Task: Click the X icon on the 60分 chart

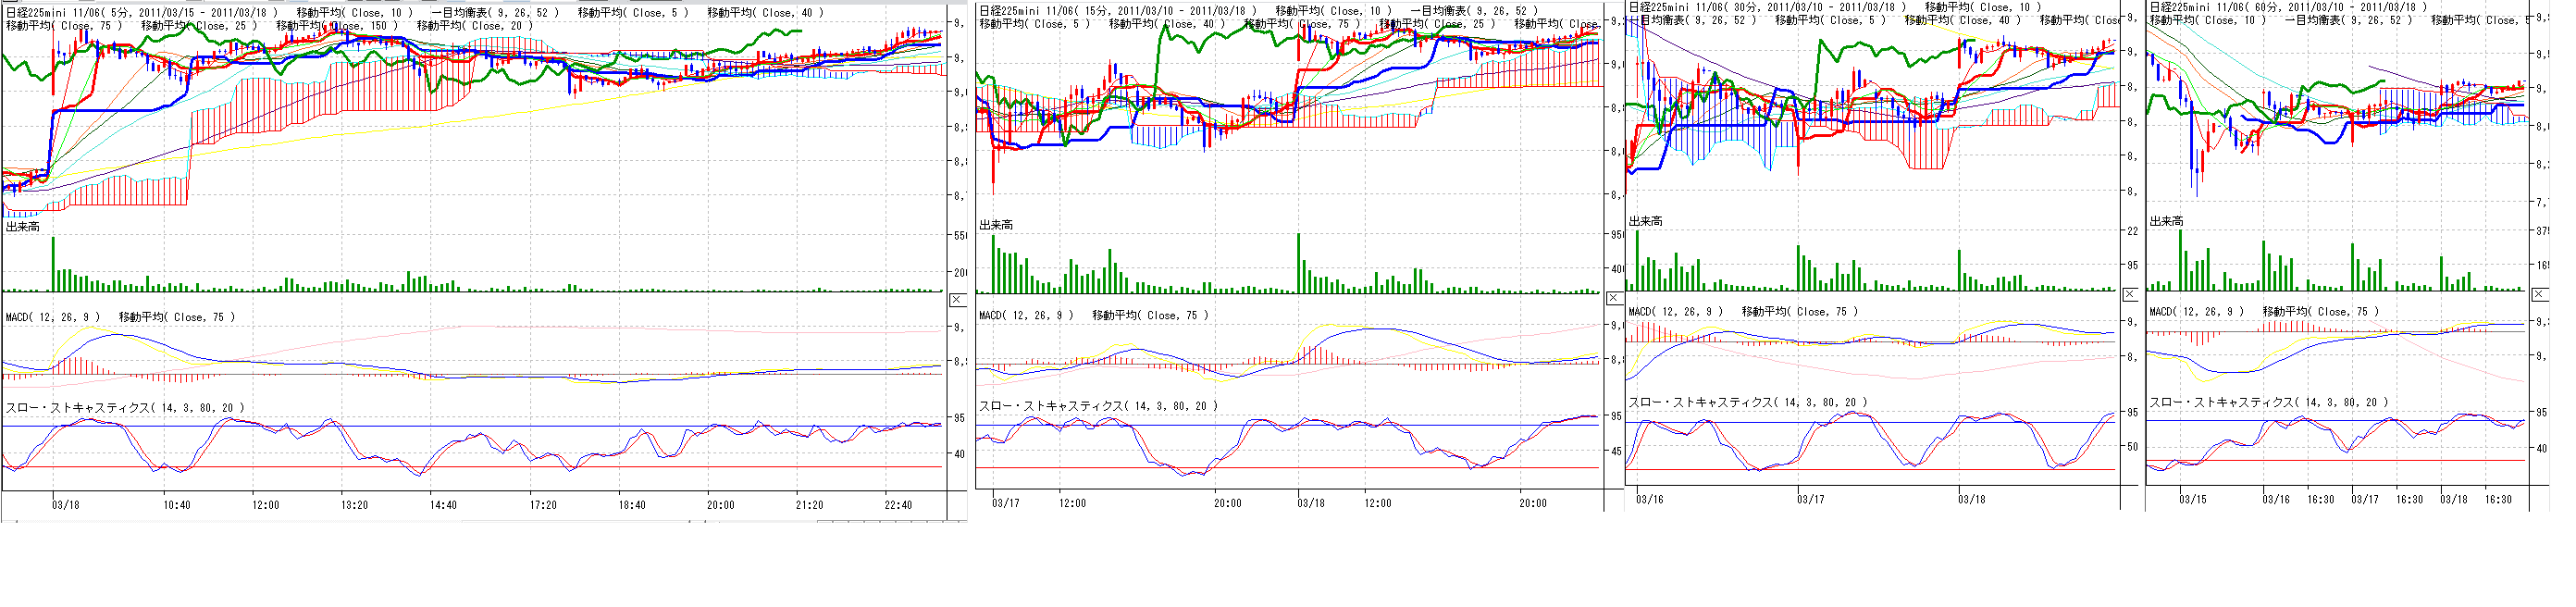Action: [x=2540, y=294]
